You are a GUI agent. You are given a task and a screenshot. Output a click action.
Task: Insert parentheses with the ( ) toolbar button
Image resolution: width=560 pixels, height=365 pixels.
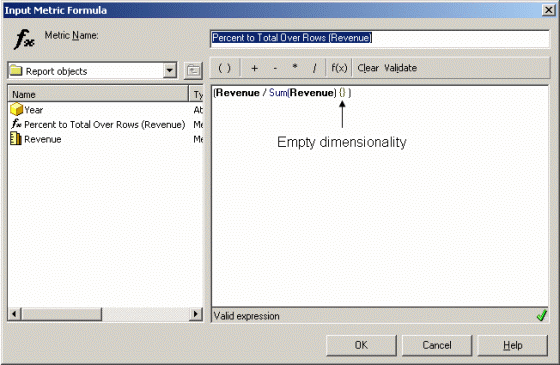point(225,68)
